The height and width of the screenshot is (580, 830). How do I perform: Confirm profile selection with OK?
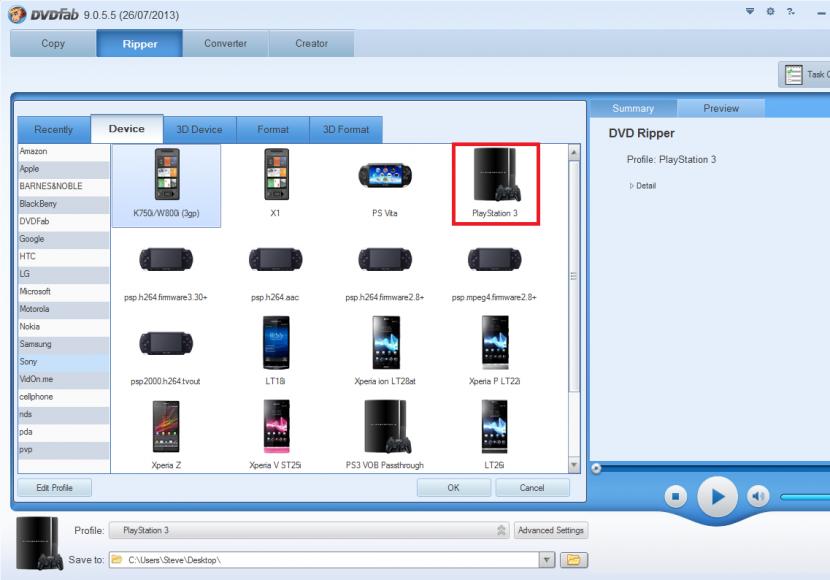pos(454,488)
